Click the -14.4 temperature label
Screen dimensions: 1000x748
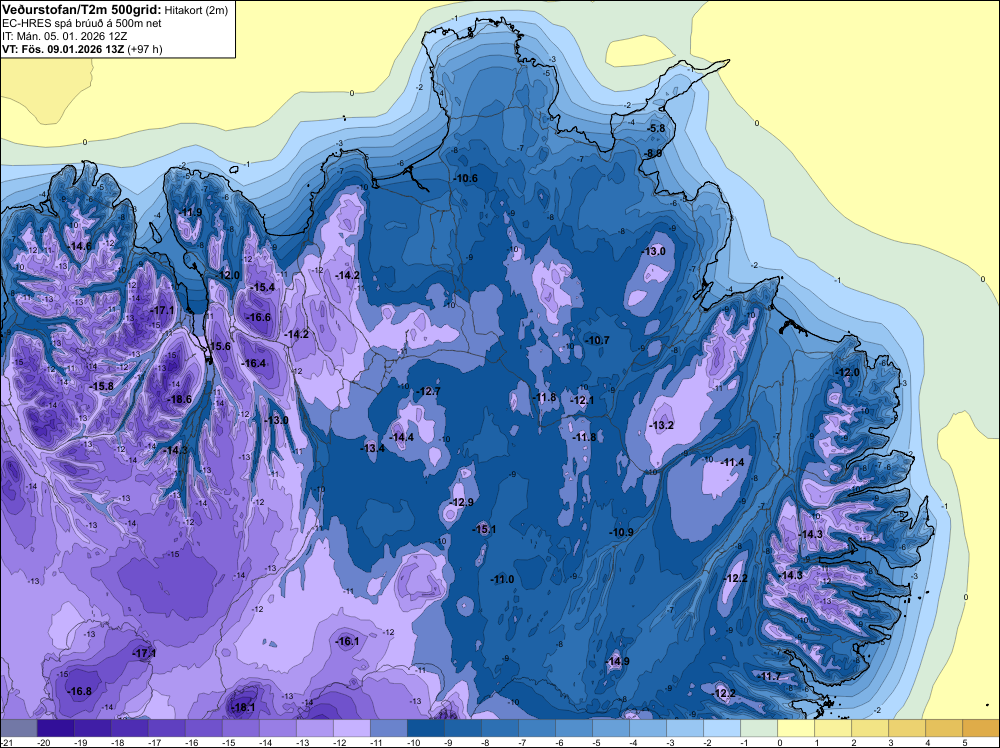402,437
